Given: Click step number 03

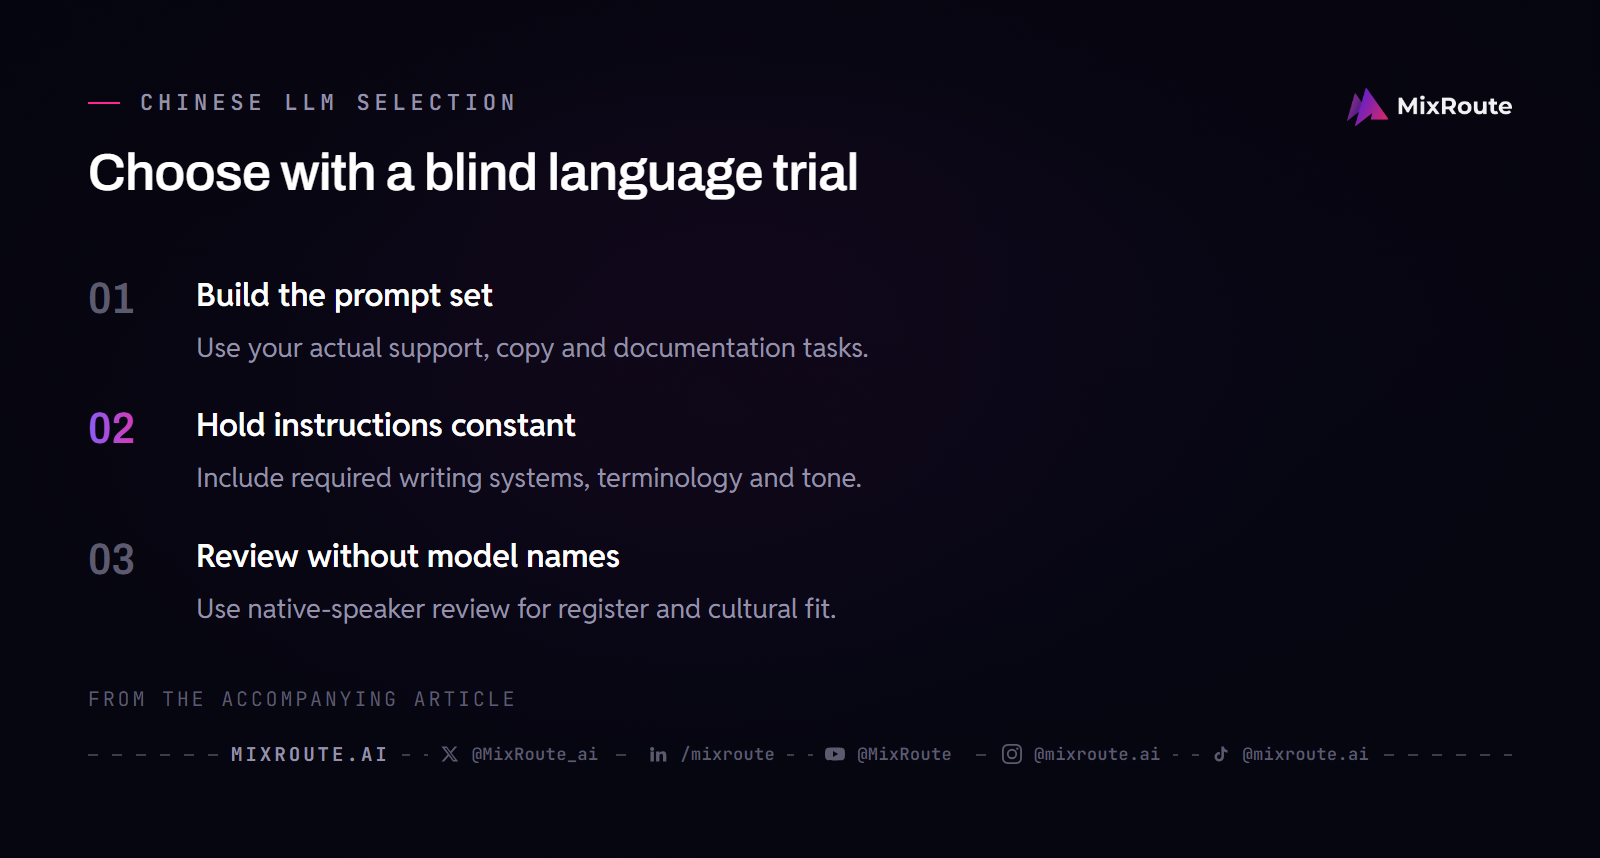Looking at the screenshot, I should click(111, 559).
